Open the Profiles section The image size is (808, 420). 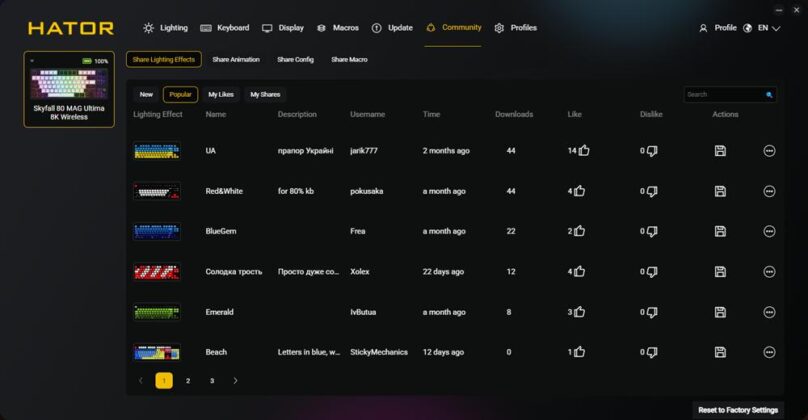click(x=515, y=28)
